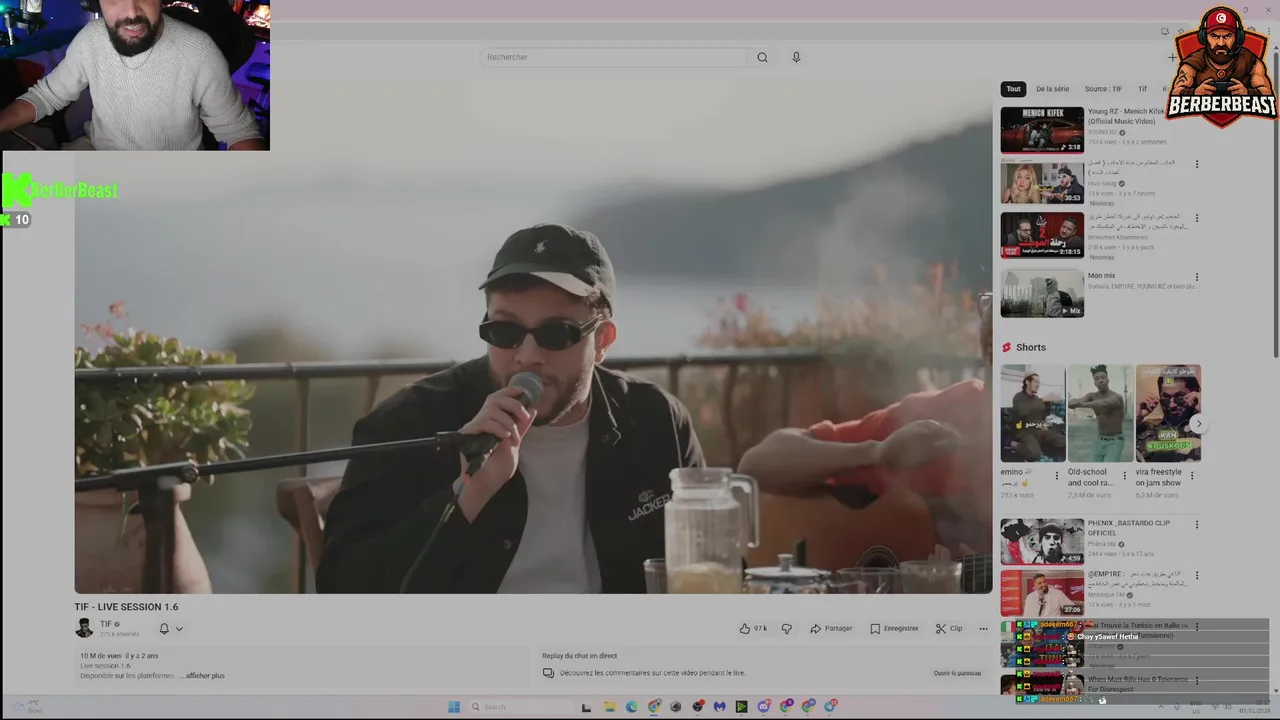This screenshot has width=1280, height=720.
Task: Save video with Enregistrer button
Action: click(x=894, y=628)
